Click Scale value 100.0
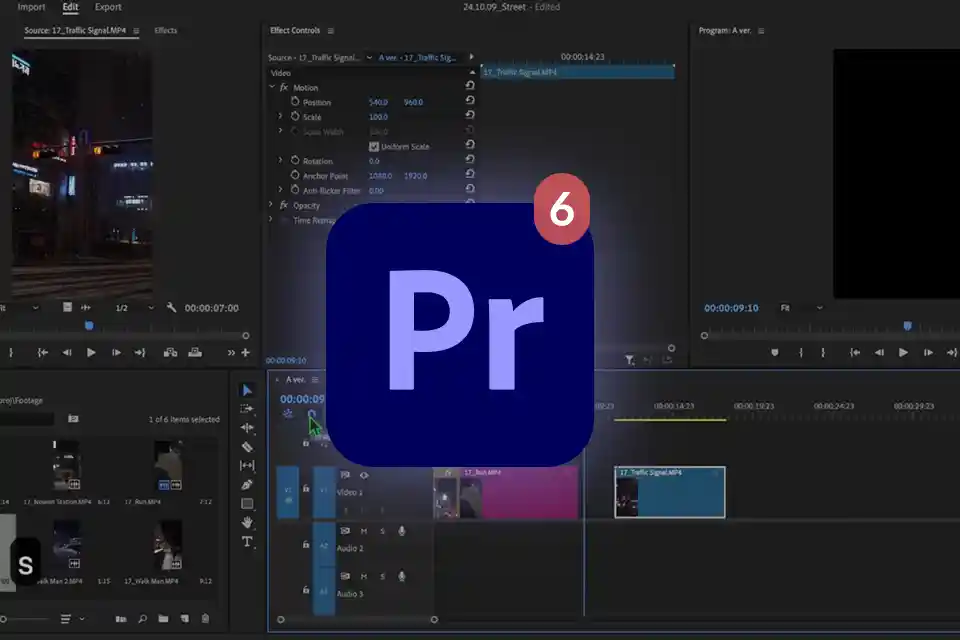 (x=378, y=116)
